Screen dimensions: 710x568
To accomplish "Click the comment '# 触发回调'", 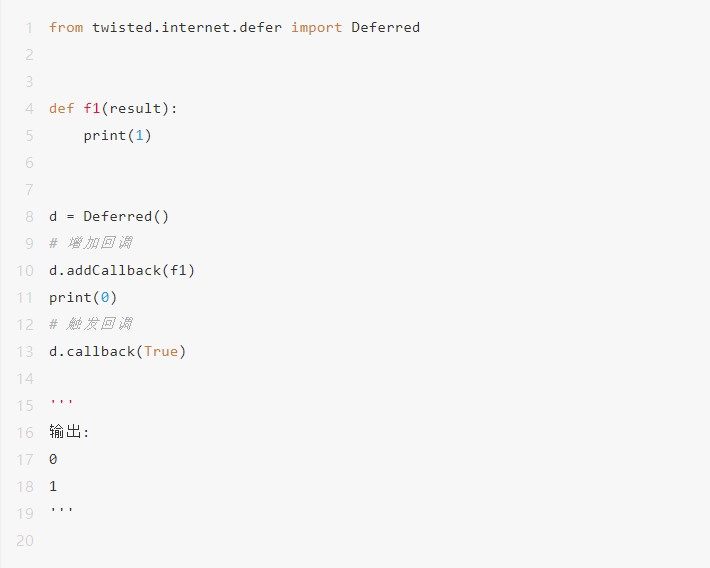I will click(91, 324).
